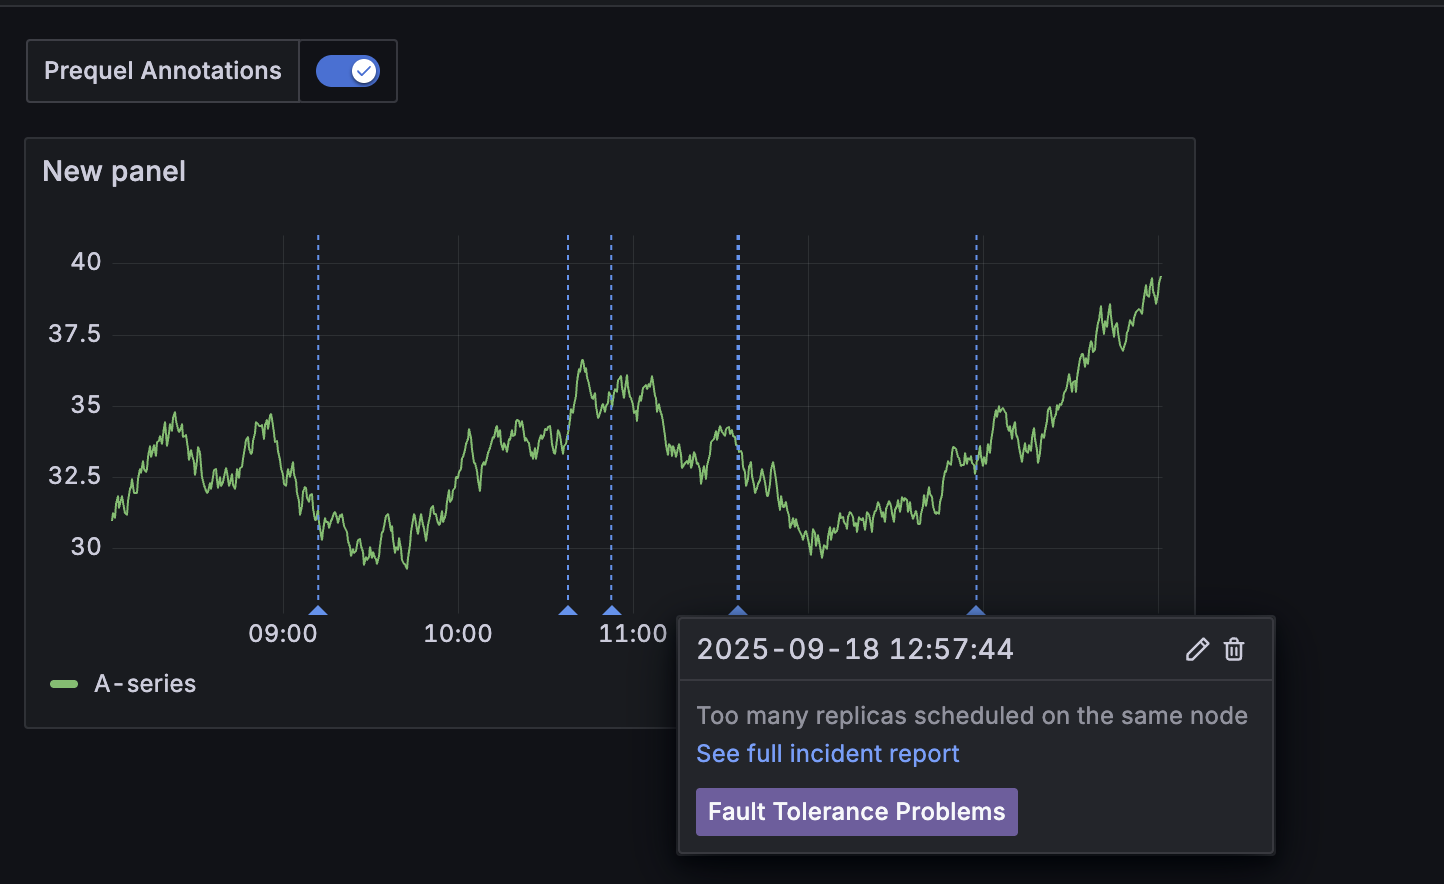1444x884 pixels.
Task: Click the 35 value on the Y axis
Action: click(x=86, y=405)
